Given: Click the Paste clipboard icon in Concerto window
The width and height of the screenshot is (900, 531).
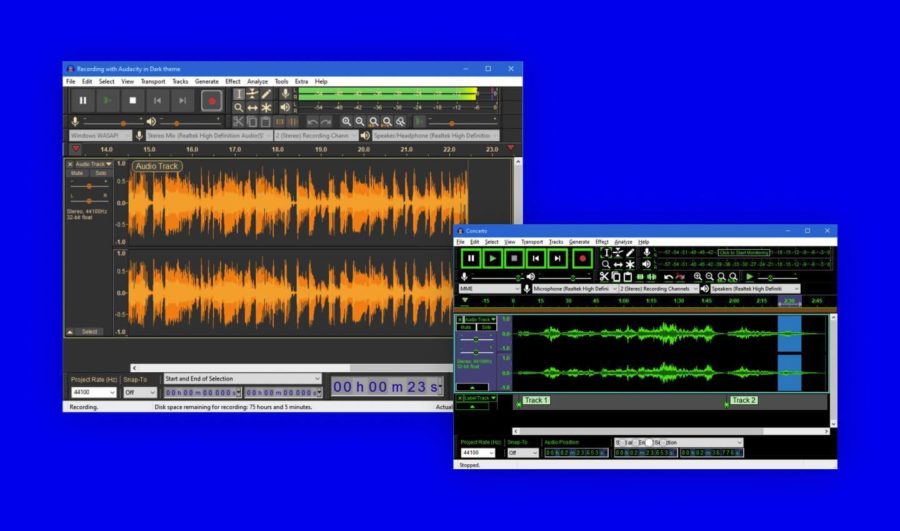Looking at the screenshot, I should coord(627,277).
